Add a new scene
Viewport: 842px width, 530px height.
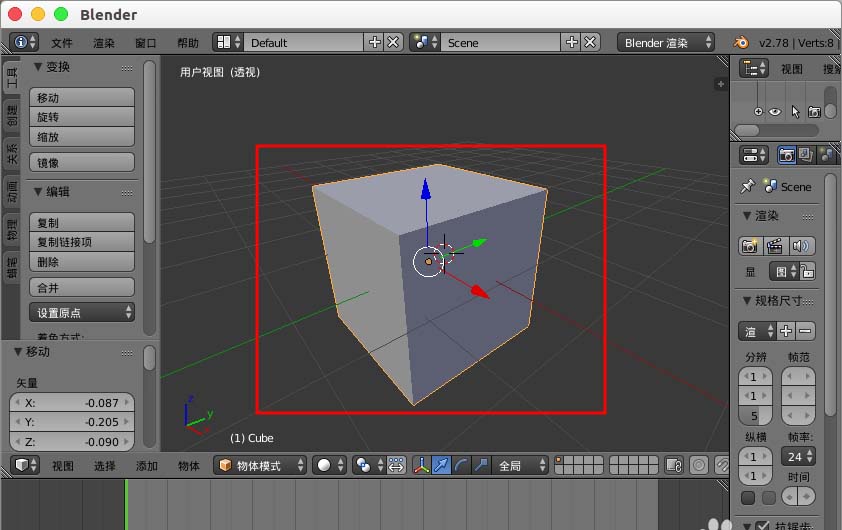tap(571, 42)
